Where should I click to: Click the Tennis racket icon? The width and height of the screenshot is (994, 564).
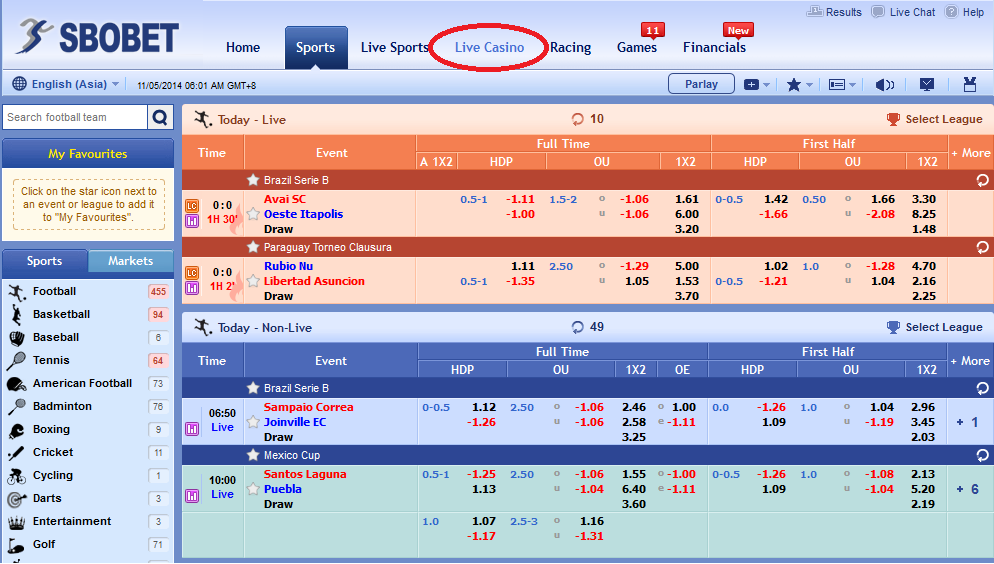(x=16, y=361)
